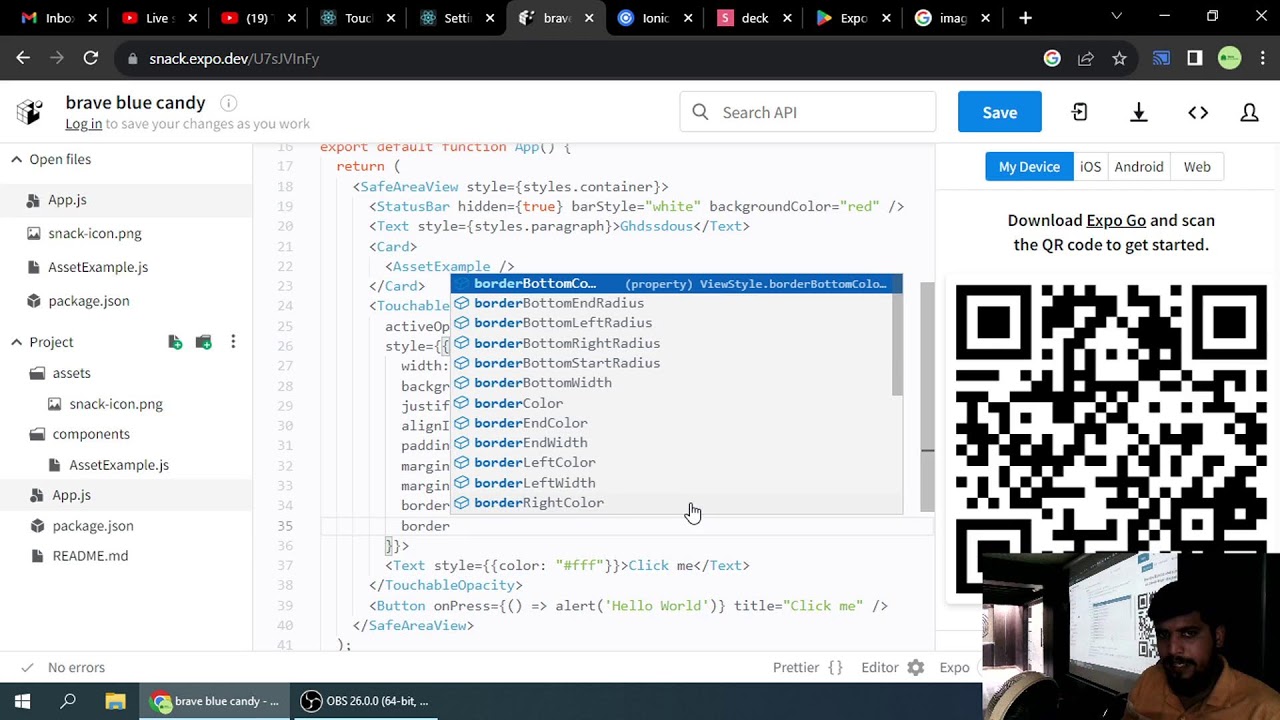Viewport: 1280px width, 720px height.
Task: Click the Google icon in address bar
Action: (x=1052, y=58)
